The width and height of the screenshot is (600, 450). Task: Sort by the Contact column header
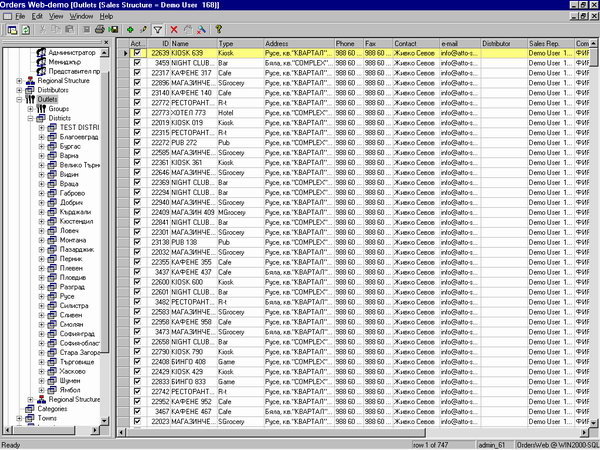pyautogui.click(x=416, y=44)
